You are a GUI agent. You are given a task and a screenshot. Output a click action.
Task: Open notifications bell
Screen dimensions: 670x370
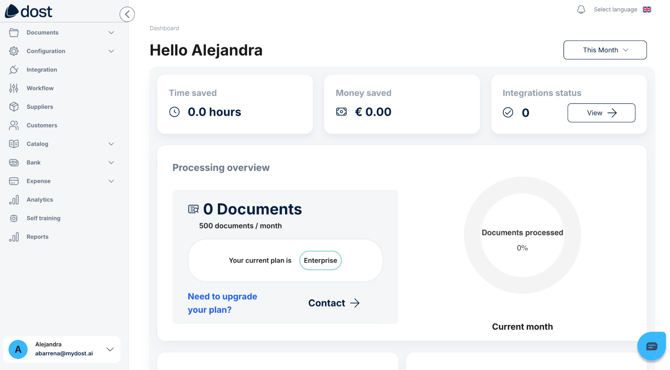(x=581, y=9)
